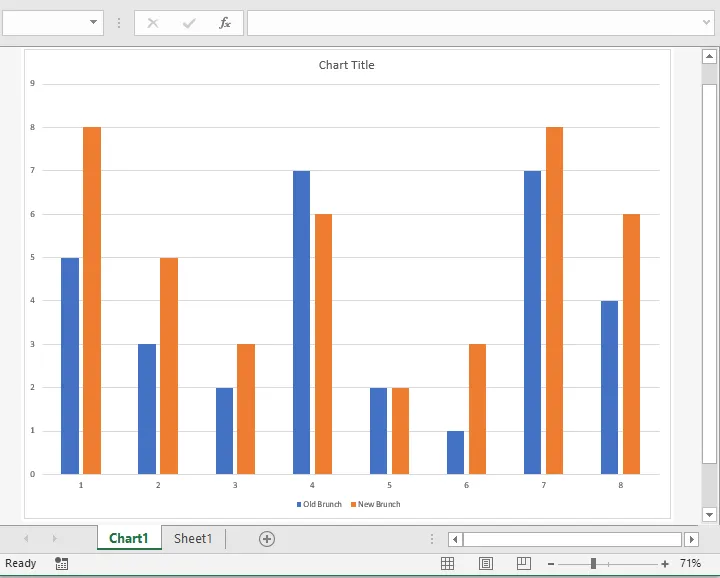
Task: Switch to Page Layout view icon
Action: 485,563
